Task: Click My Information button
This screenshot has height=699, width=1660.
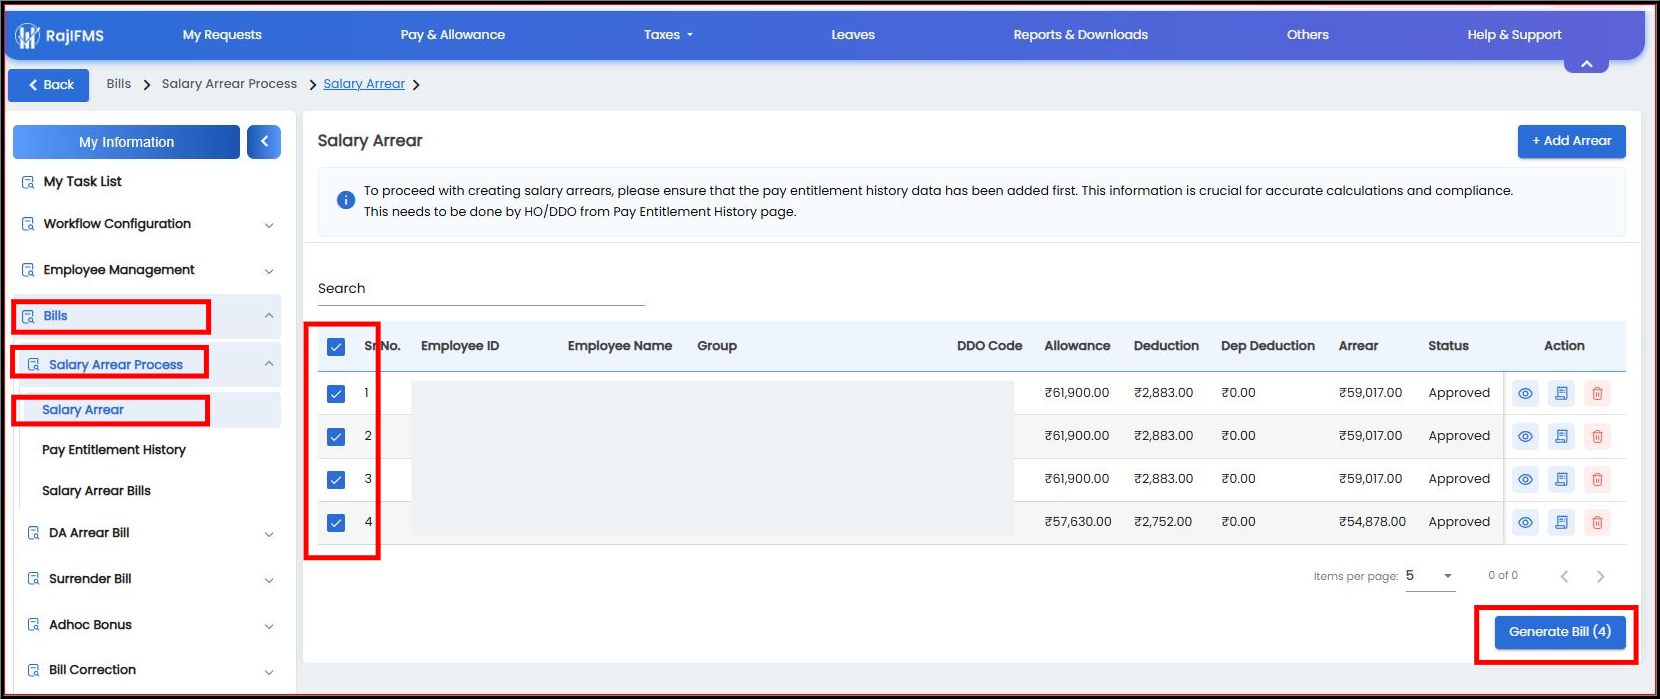Action: (126, 142)
